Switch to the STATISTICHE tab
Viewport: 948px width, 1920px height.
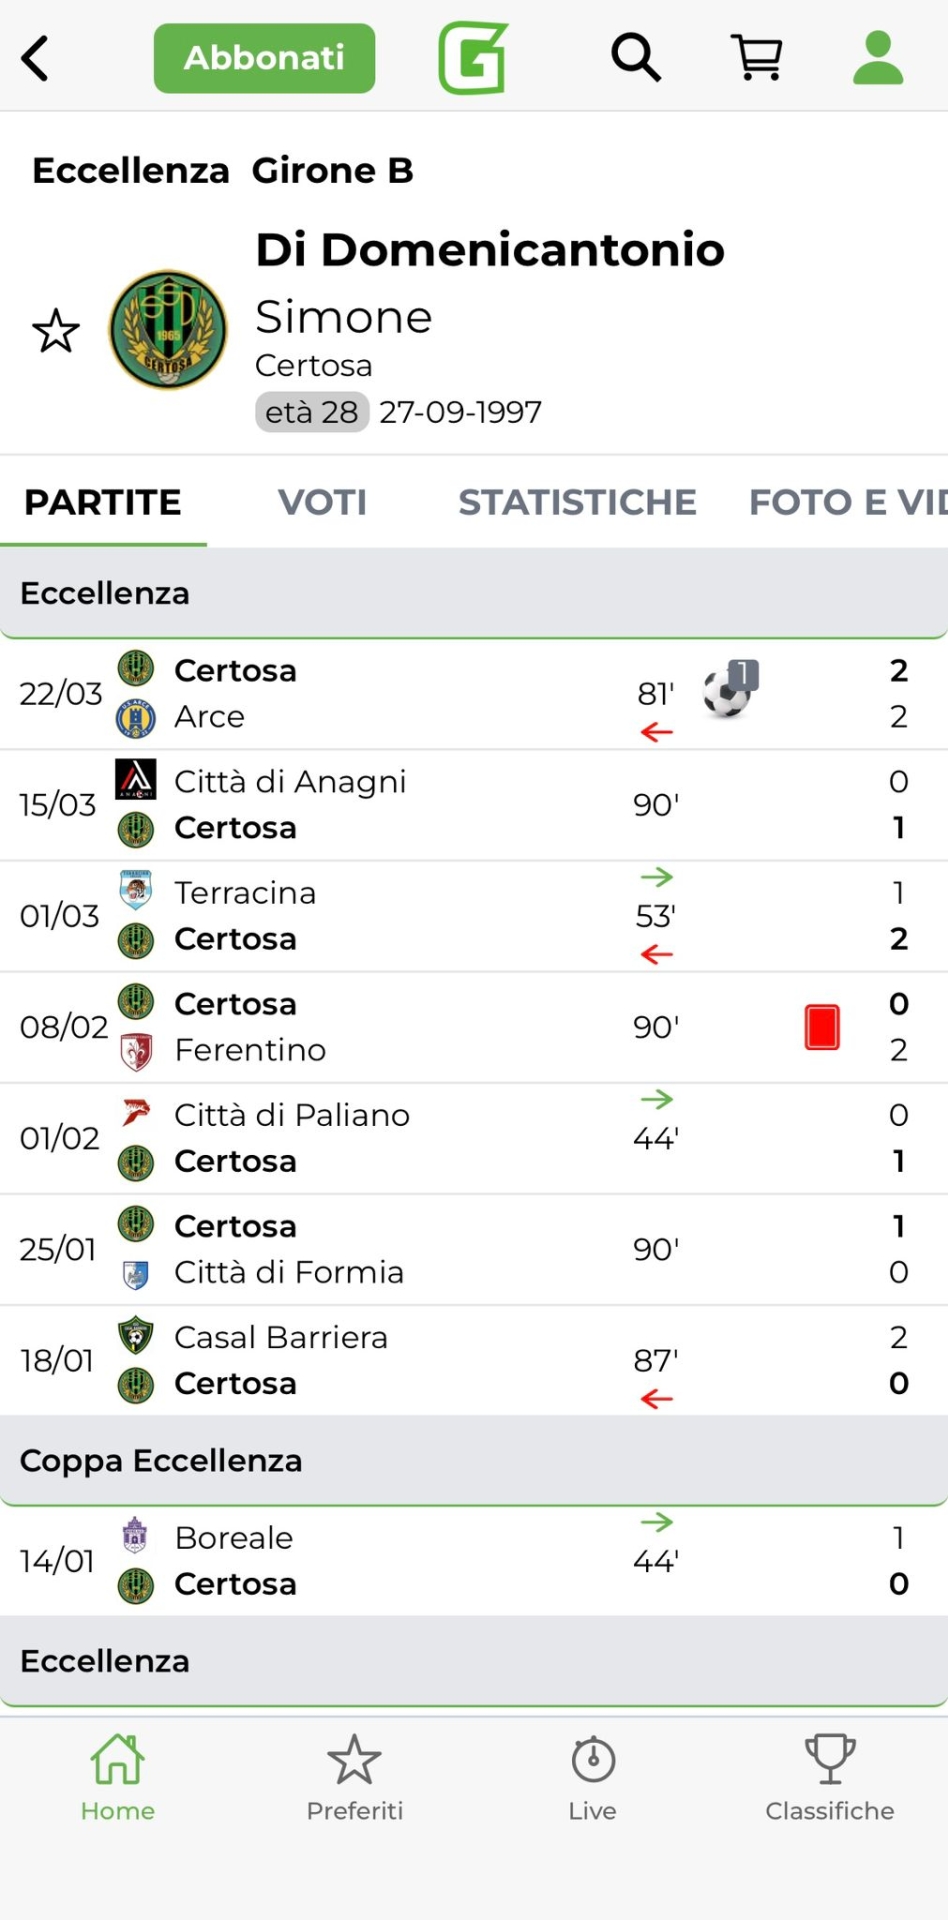(x=577, y=502)
